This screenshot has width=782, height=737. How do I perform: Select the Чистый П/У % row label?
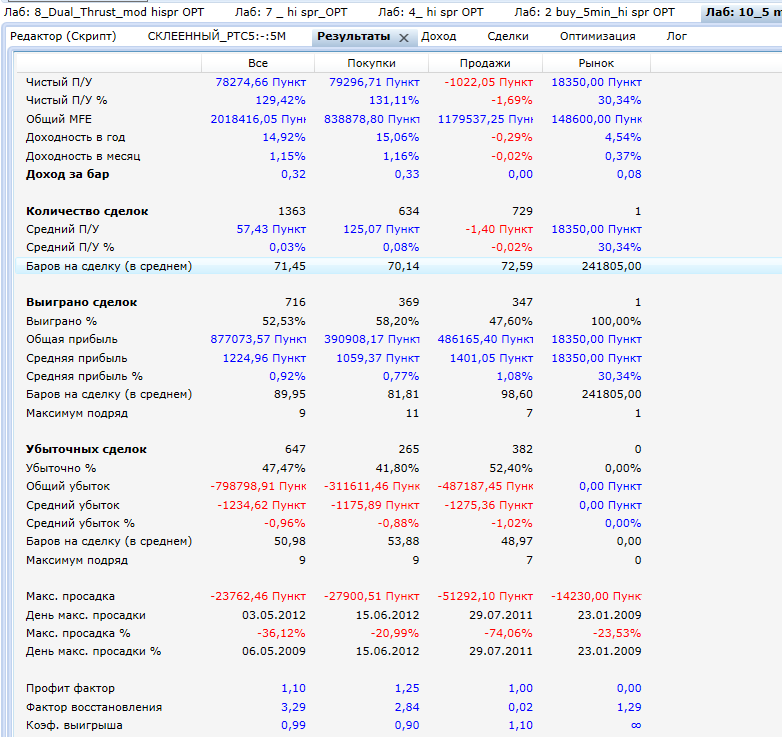pos(66,100)
